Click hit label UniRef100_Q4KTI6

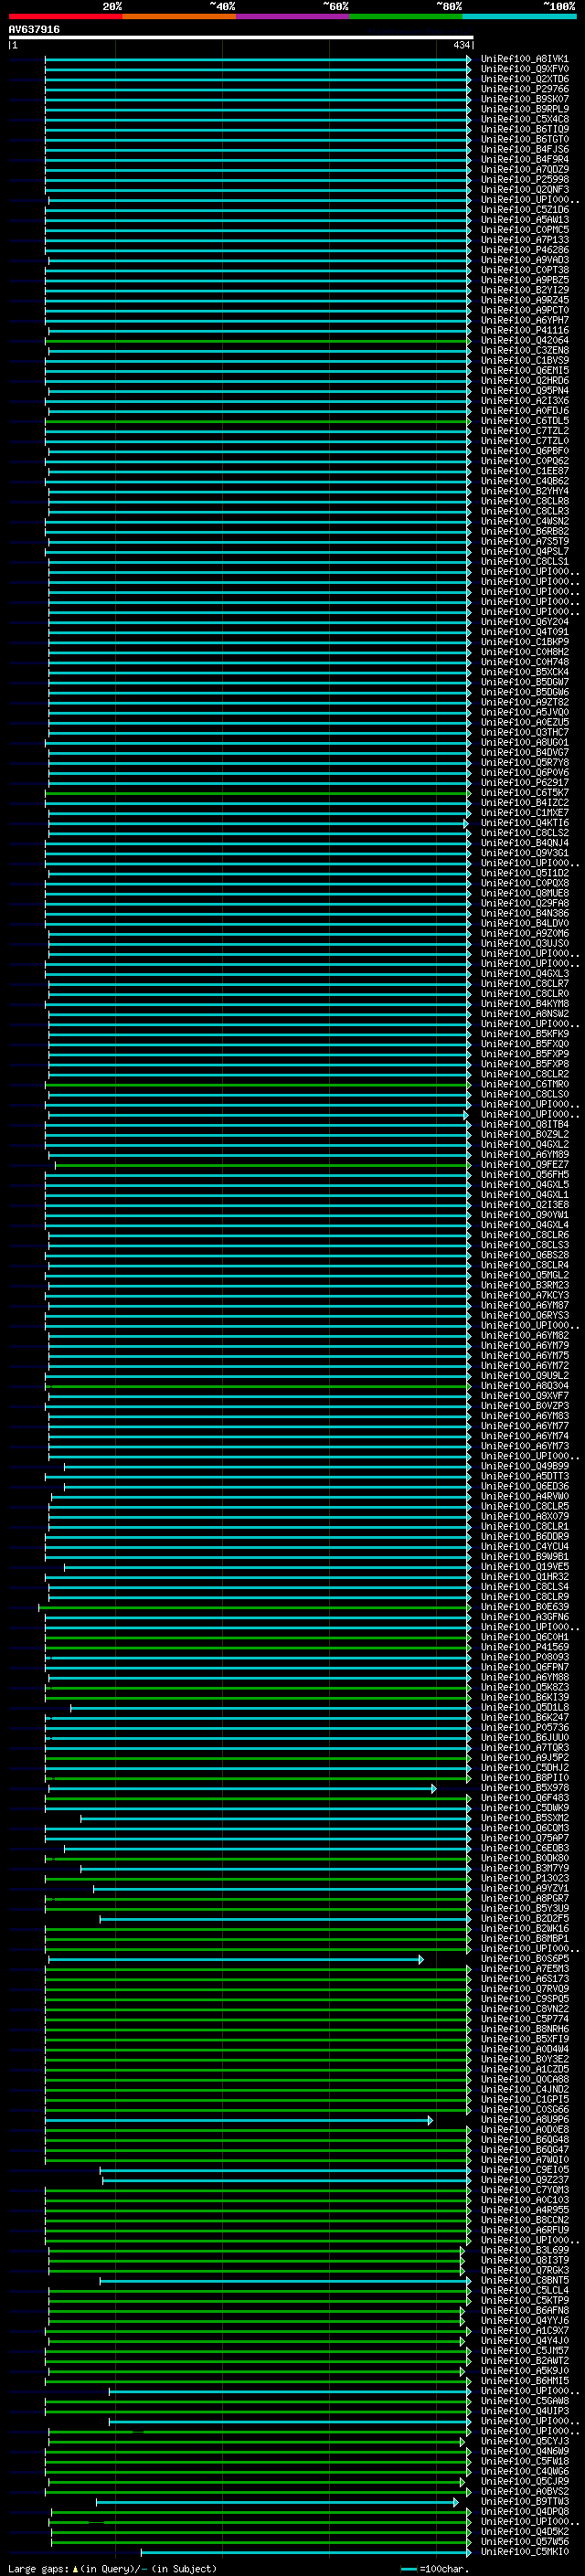(524, 823)
